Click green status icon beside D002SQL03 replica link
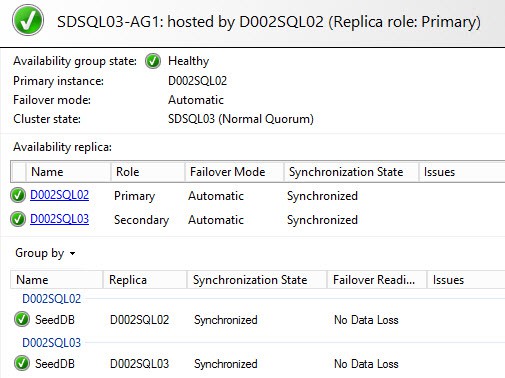The image size is (505, 378). coord(18,219)
